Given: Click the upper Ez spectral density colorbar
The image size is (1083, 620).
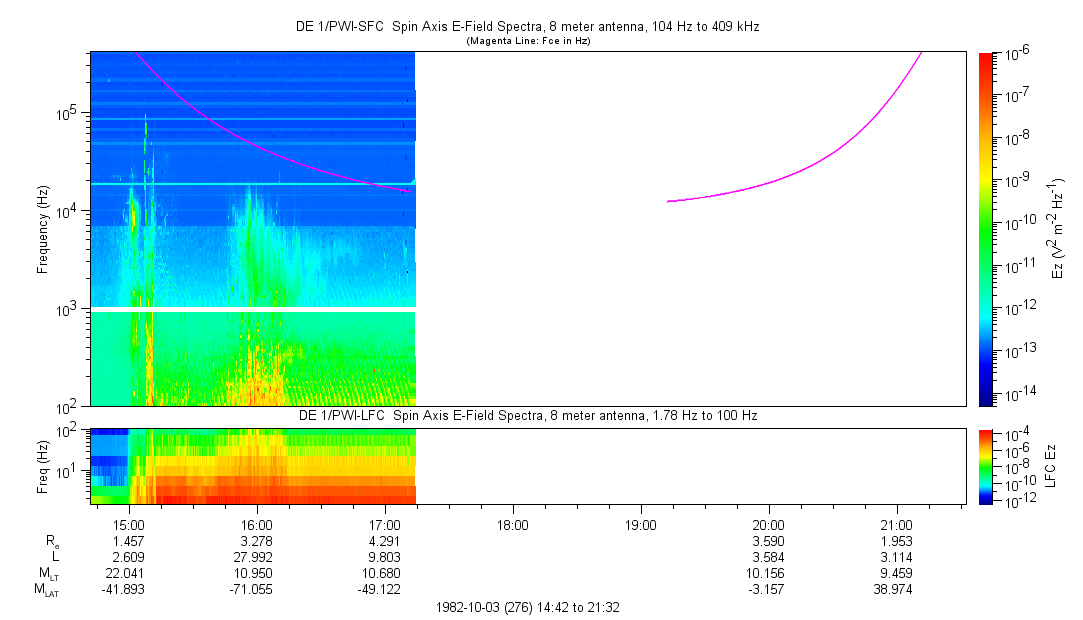Looking at the screenshot, I should tap(987, 228).
